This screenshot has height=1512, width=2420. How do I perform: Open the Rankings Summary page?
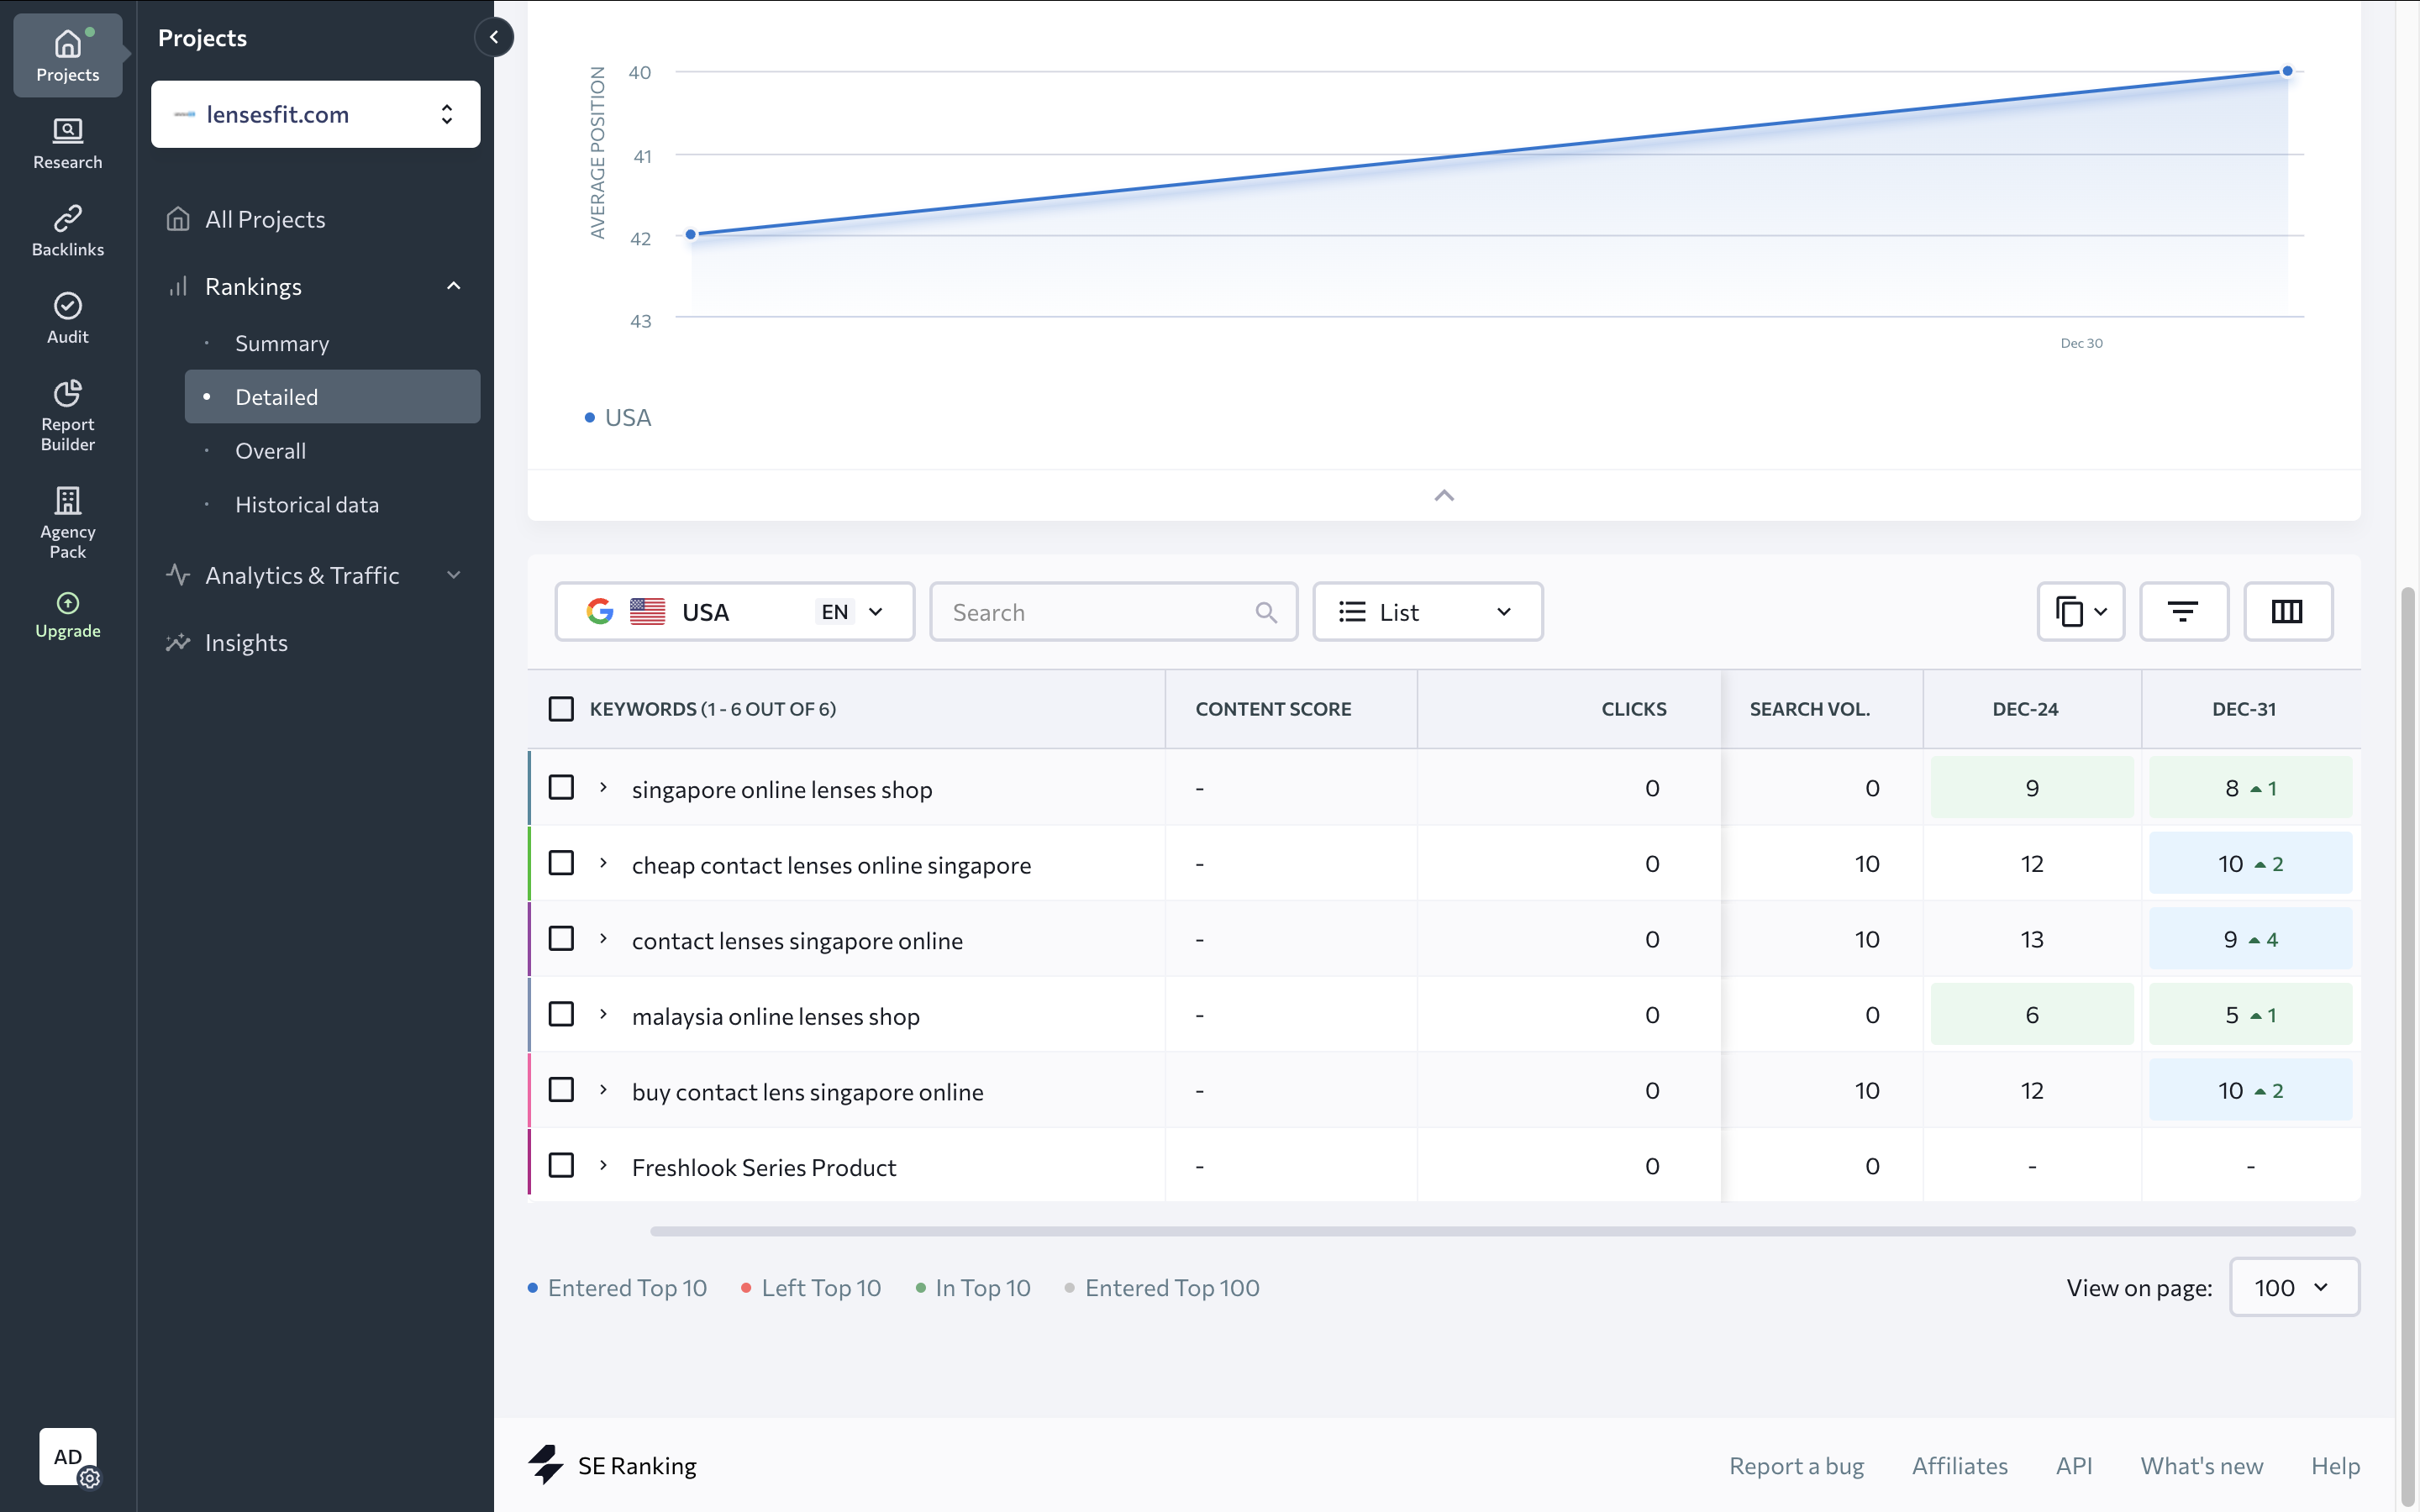(281, 343)
